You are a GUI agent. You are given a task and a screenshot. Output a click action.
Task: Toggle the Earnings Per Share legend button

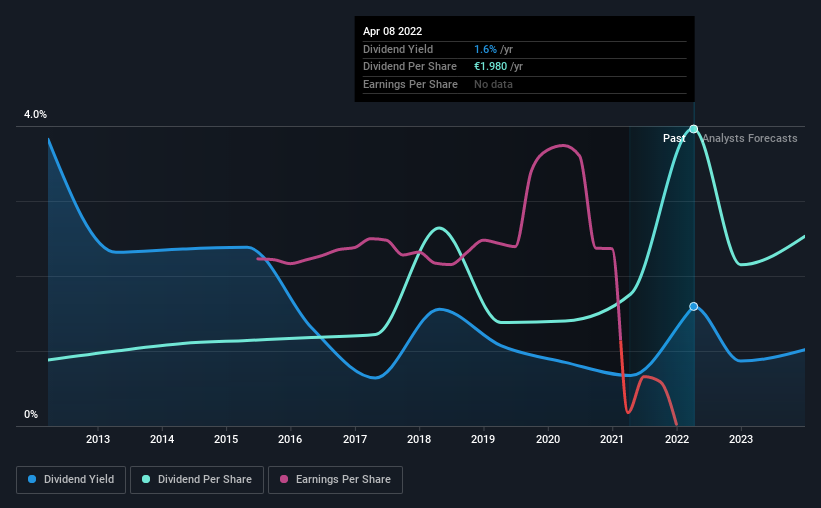coord(335,480)
